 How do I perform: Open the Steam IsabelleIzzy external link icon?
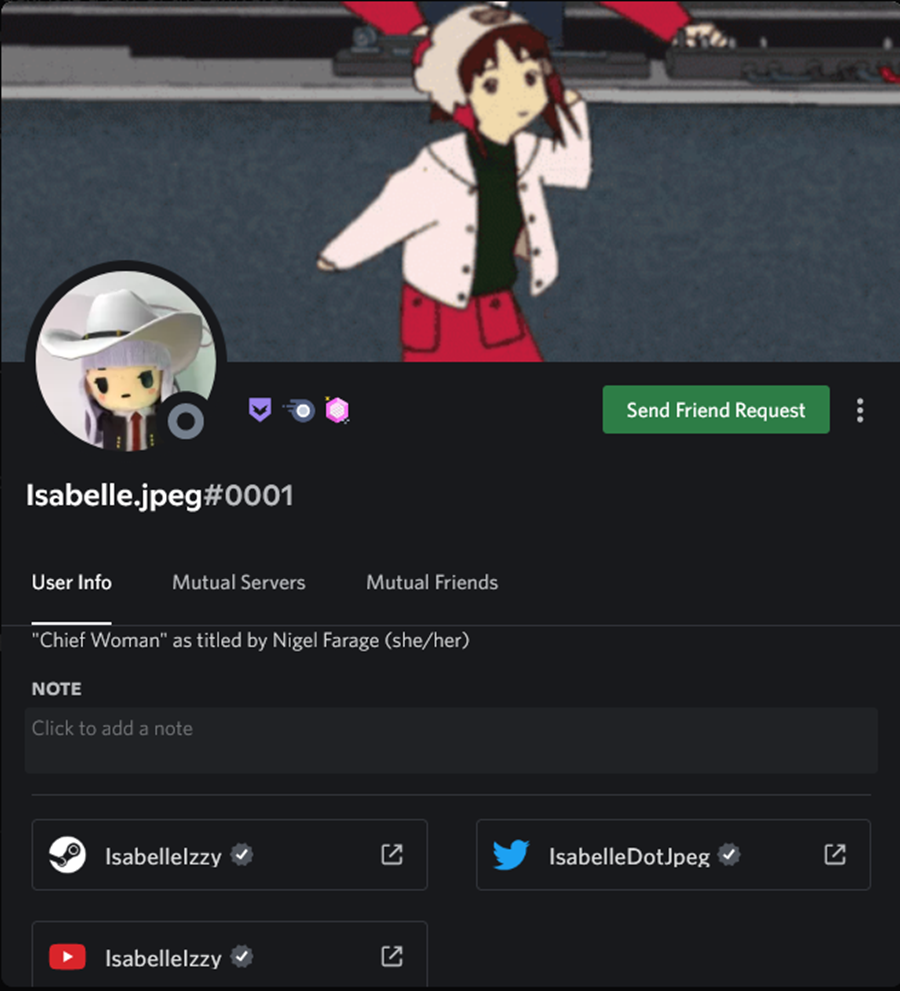(x=392, y=854)
